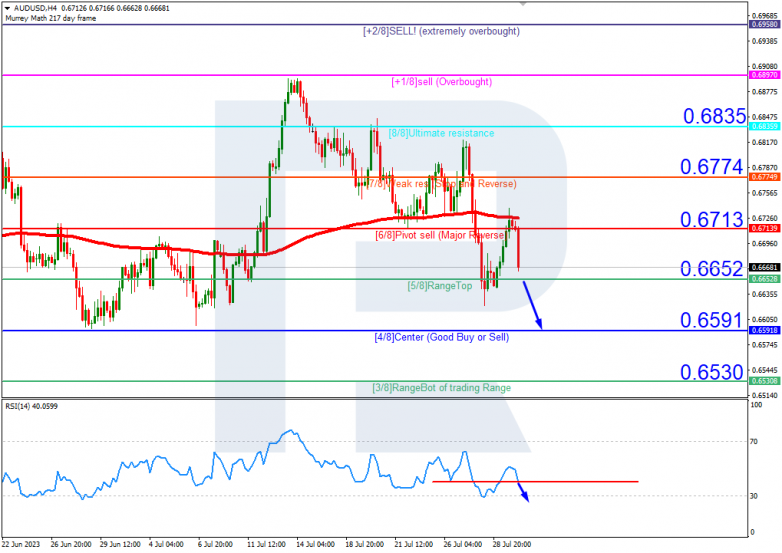
Task: Click the [6/8]Pivot sell Major Reverse label
Action: pyautogui.click(x=439, y=235)
